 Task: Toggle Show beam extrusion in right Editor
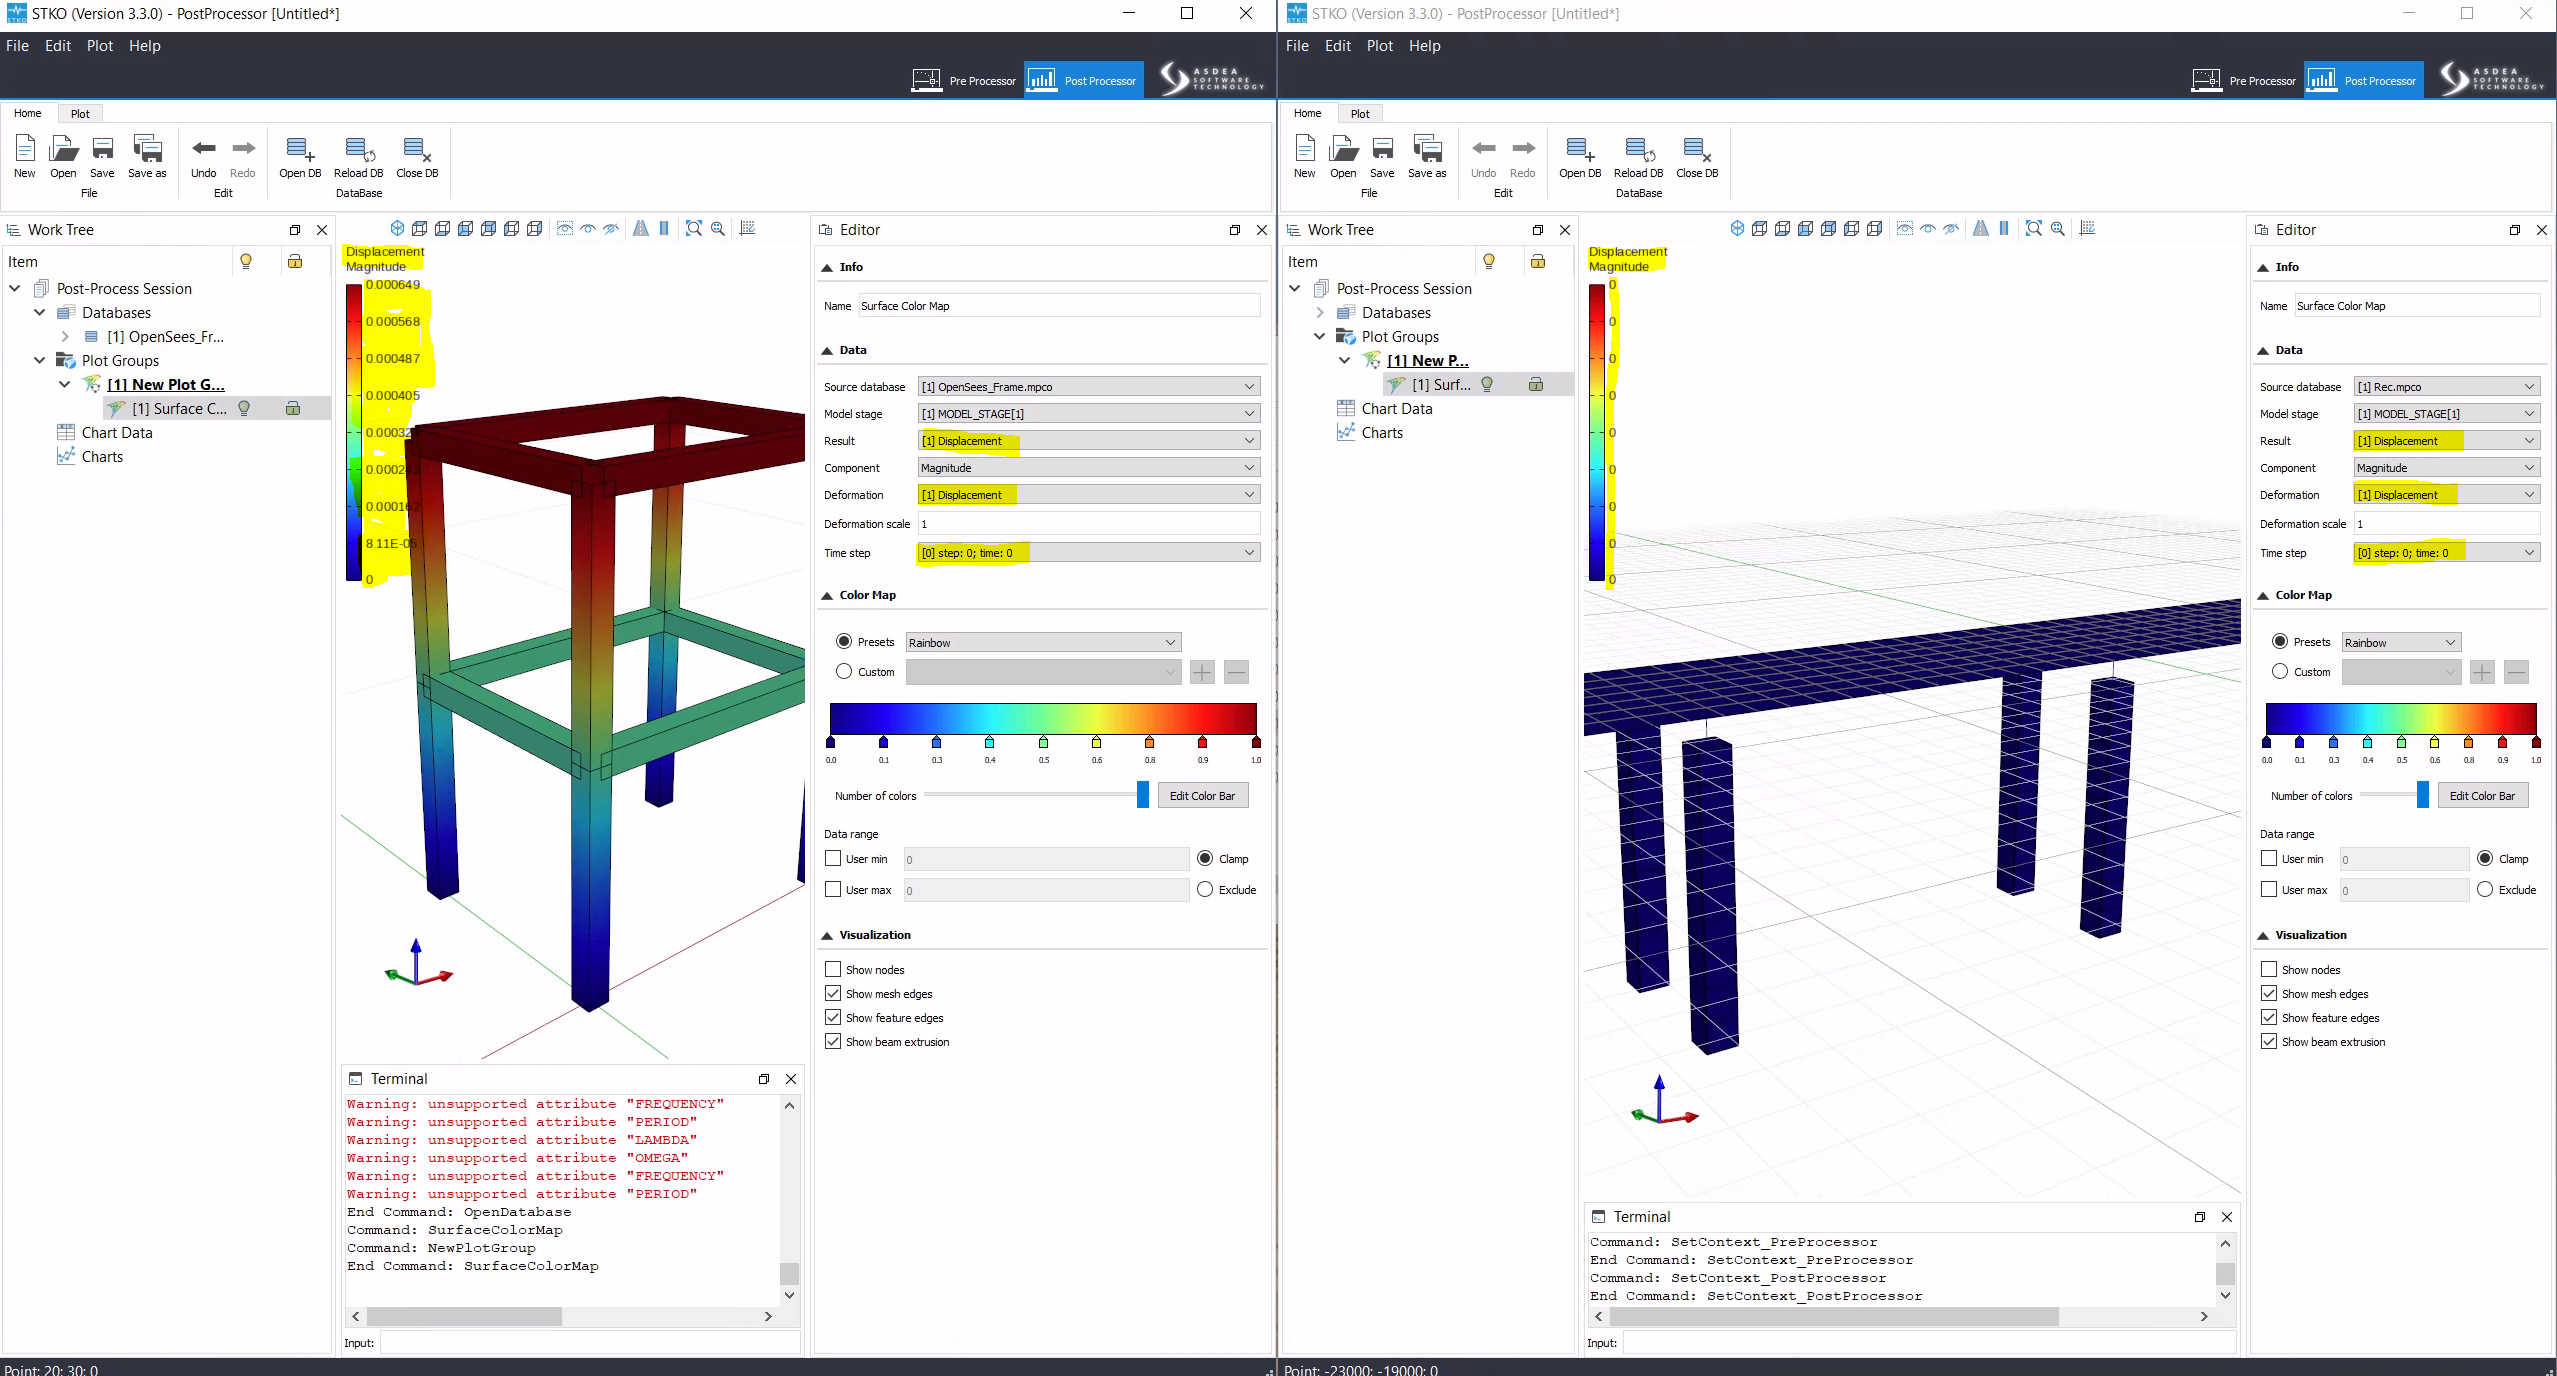point(2269,1041)
